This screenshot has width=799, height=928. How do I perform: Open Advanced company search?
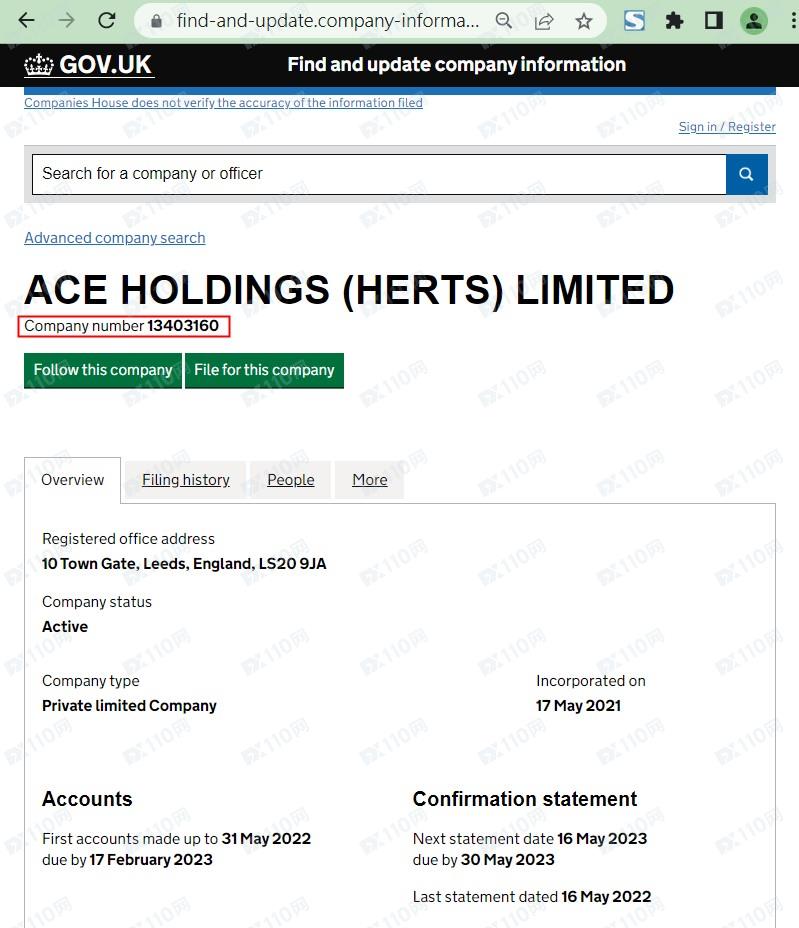114,238
